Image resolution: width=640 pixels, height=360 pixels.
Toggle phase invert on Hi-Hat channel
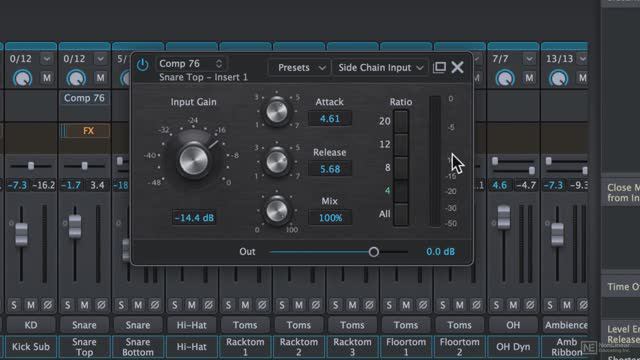click(209, 305)
